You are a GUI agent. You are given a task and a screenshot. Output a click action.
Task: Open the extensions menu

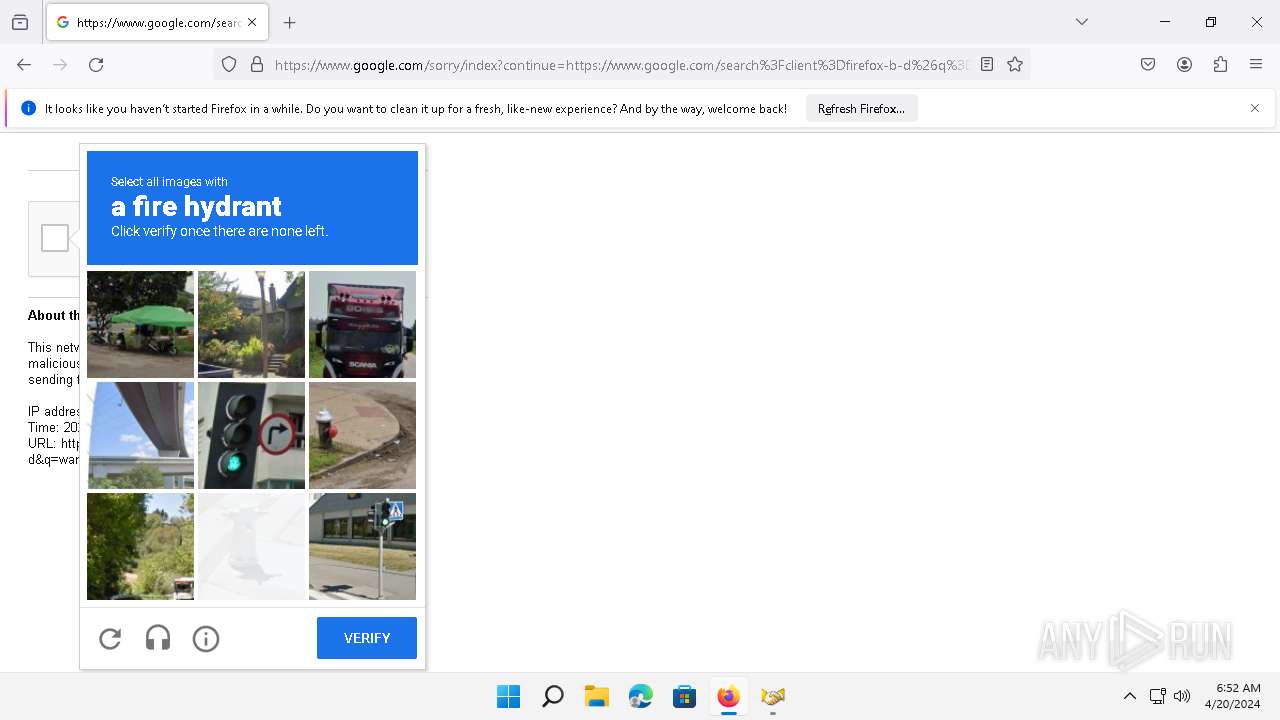[x=1220, y=64]
